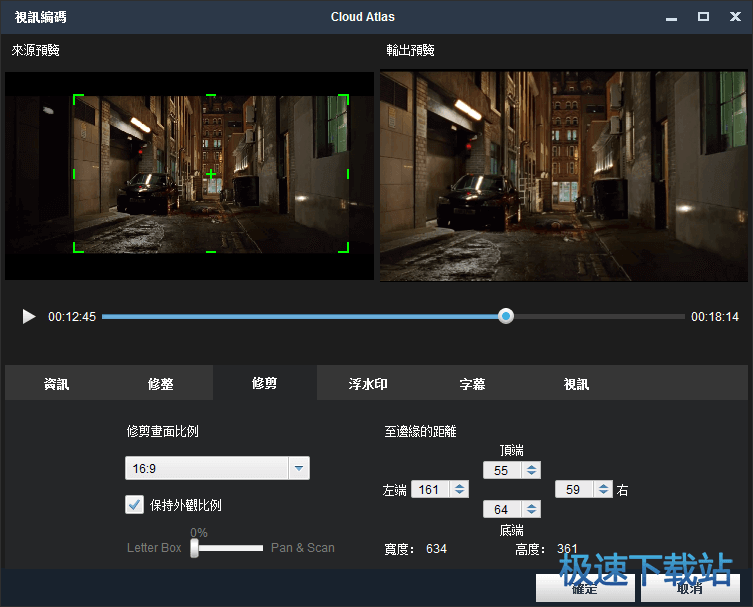Click the top-center green crop edge handle
Viewport: 753px width, 607px height.
pyautogui.click(x=211, y=95)
